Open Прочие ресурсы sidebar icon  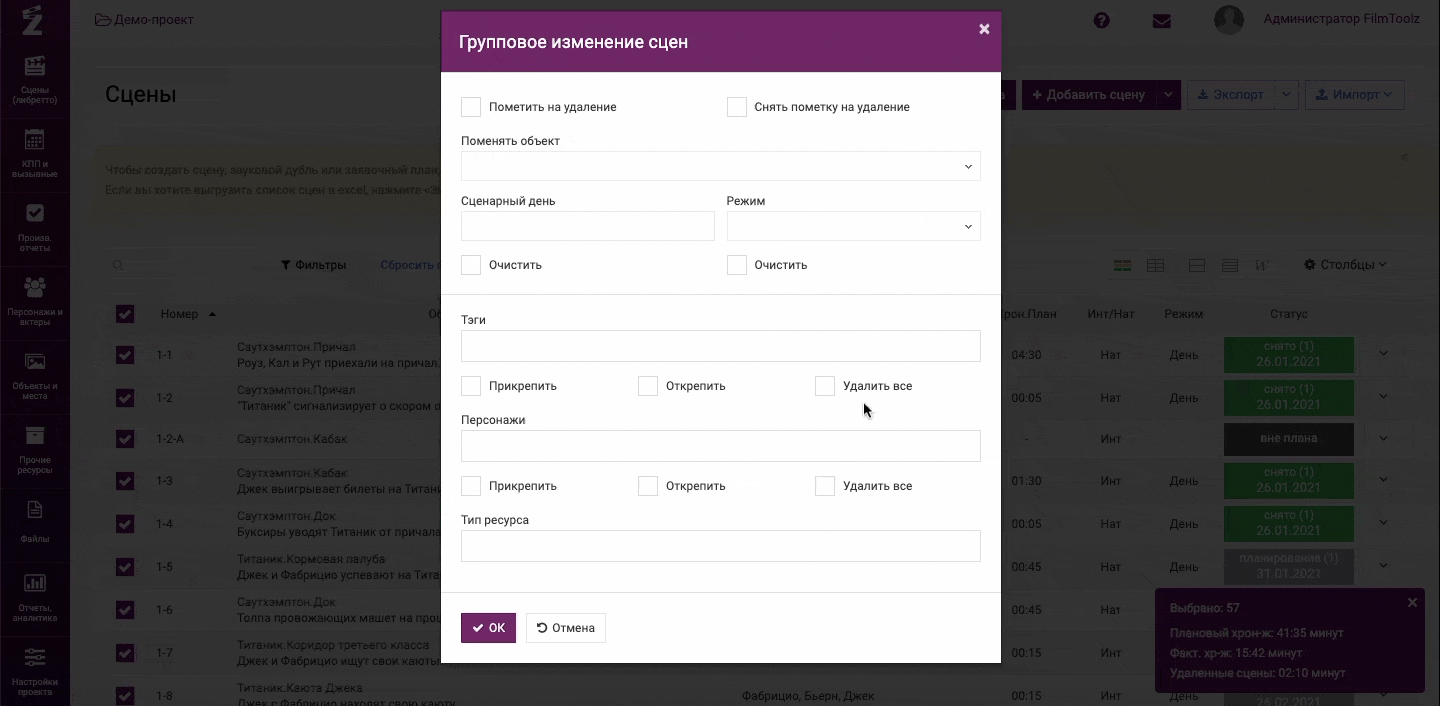click(x=34, y=449)
